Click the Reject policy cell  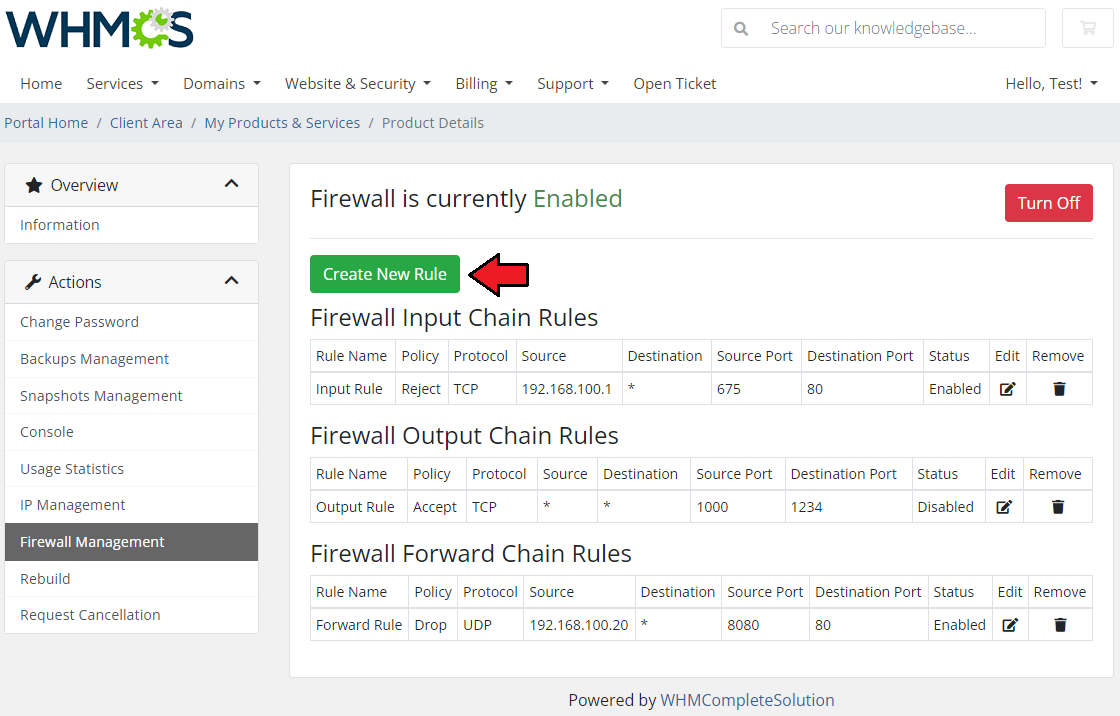click(x=421, y=389)
